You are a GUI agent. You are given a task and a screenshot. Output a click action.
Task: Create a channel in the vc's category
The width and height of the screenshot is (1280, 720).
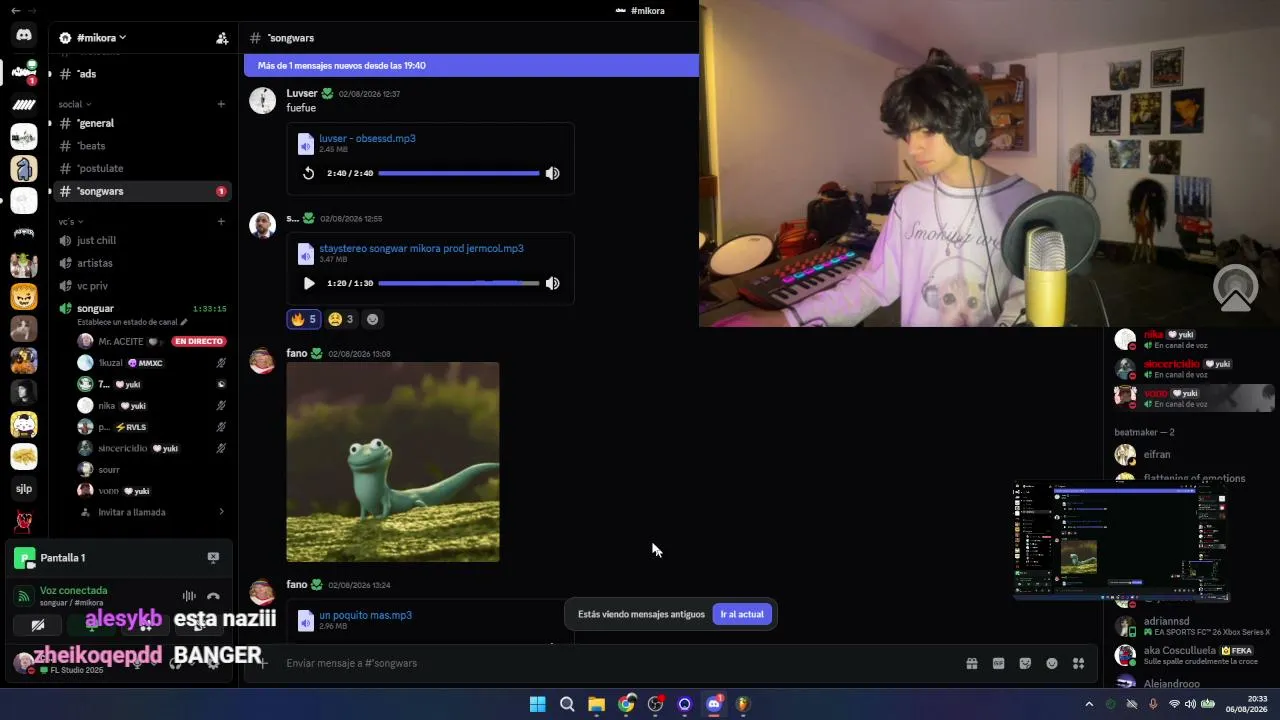point(221,221)
